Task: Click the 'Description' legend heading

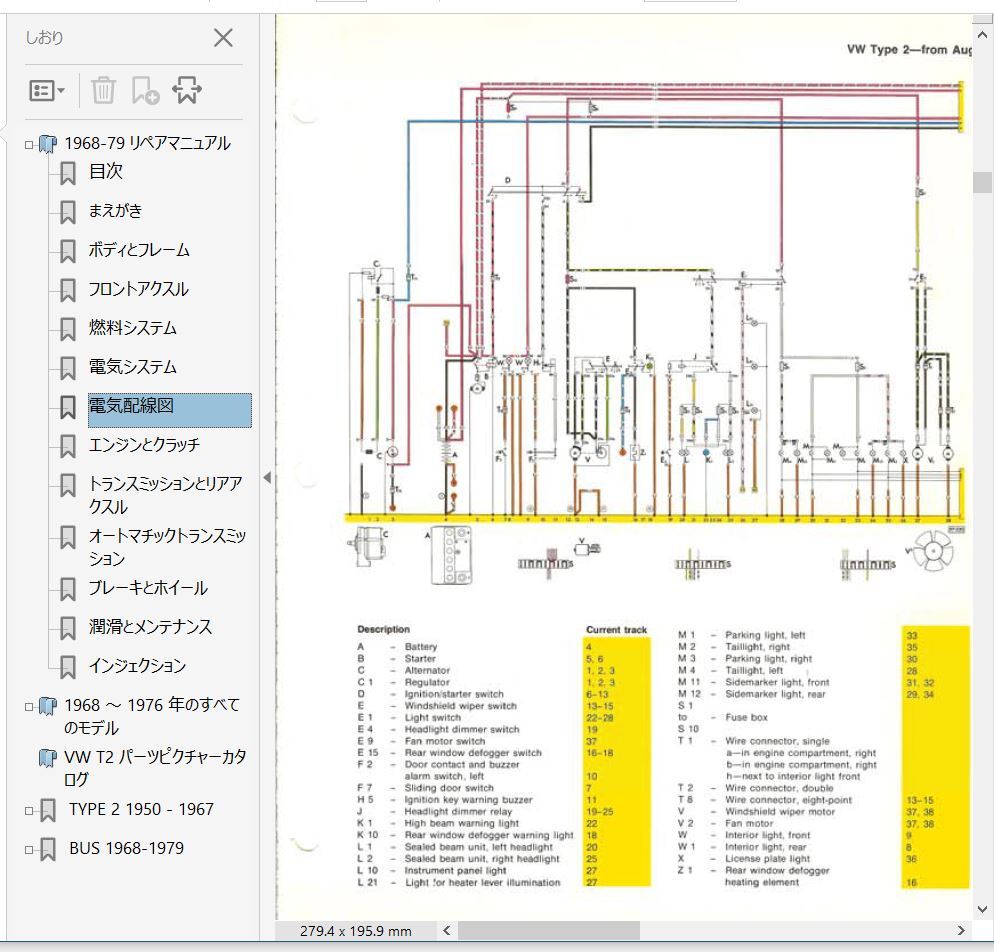Action: (x=384, y=629)
